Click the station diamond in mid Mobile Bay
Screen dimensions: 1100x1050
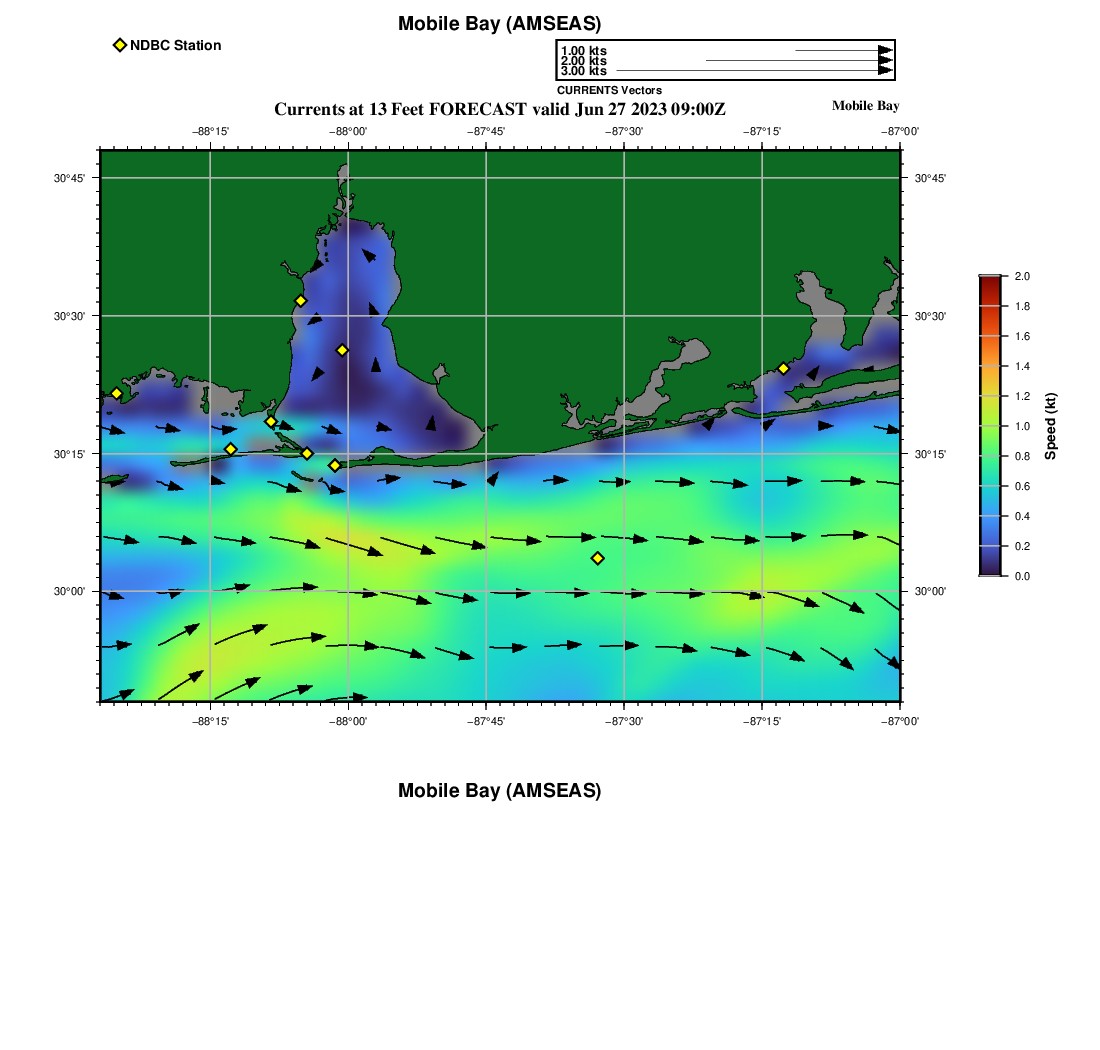[342, 350]
